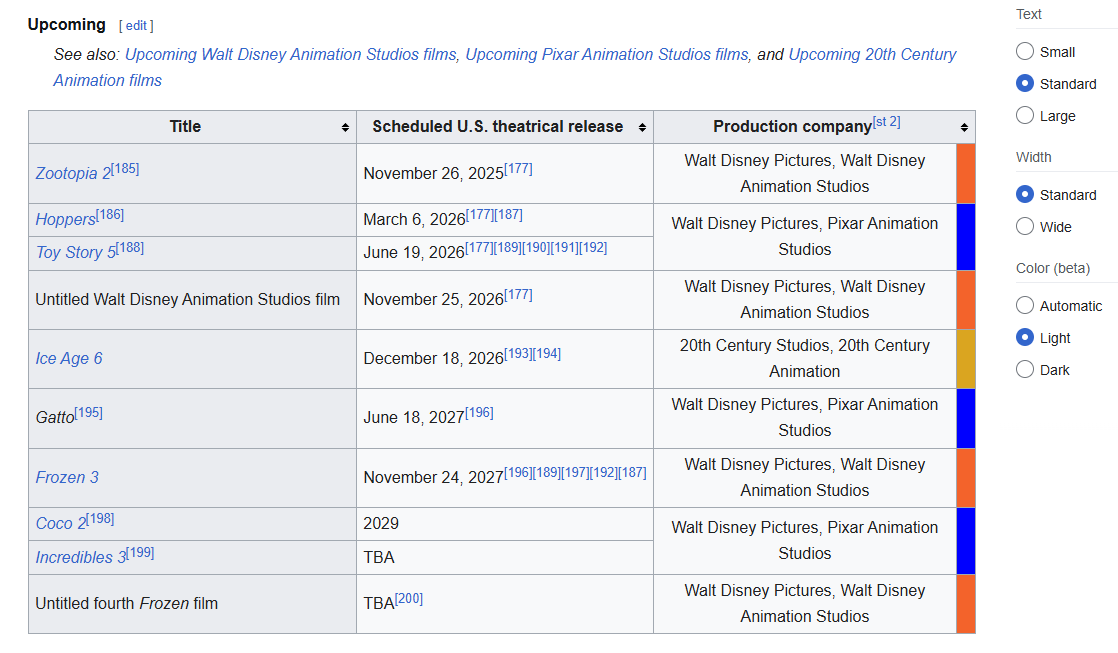The height and width of the screenshot is (653, 1118).
Task: Open reference 193 after December 18, 2026
Action: tap(518, 354)
